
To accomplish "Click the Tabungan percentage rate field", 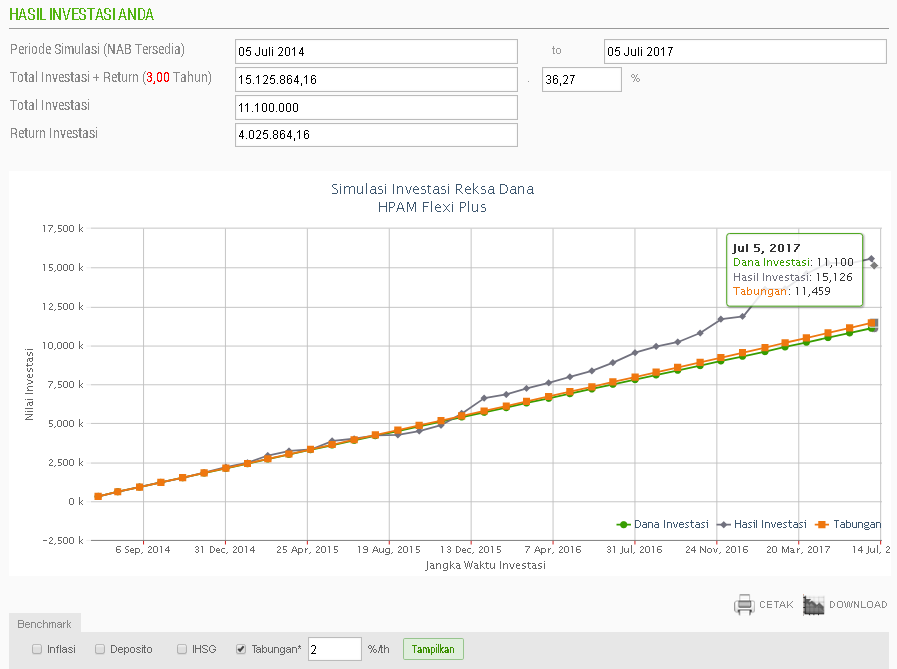I will pos(334,649).
